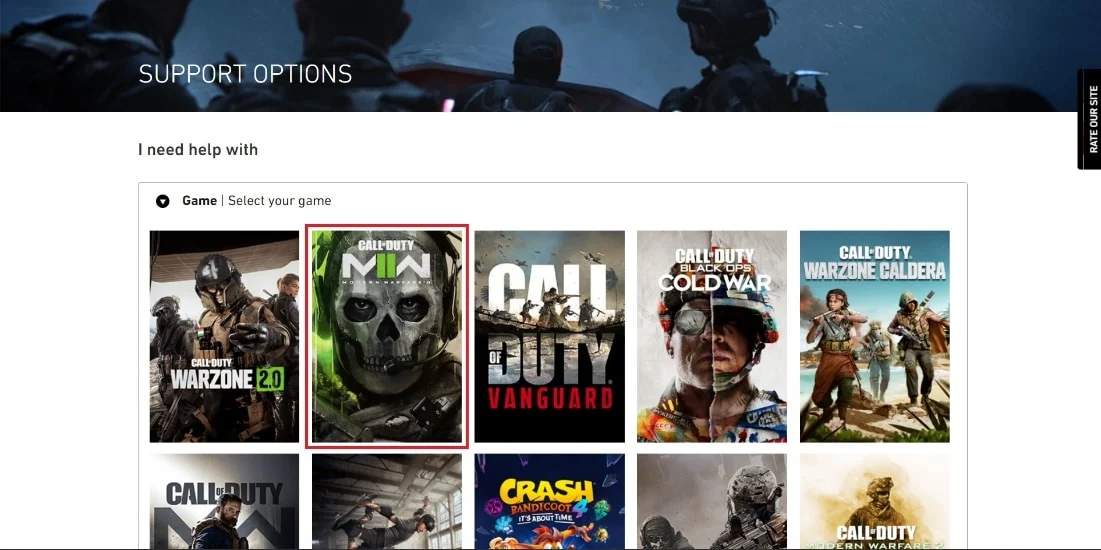
Task: Pick the skateboarding game cover
Action: click(x=387, y=502)
